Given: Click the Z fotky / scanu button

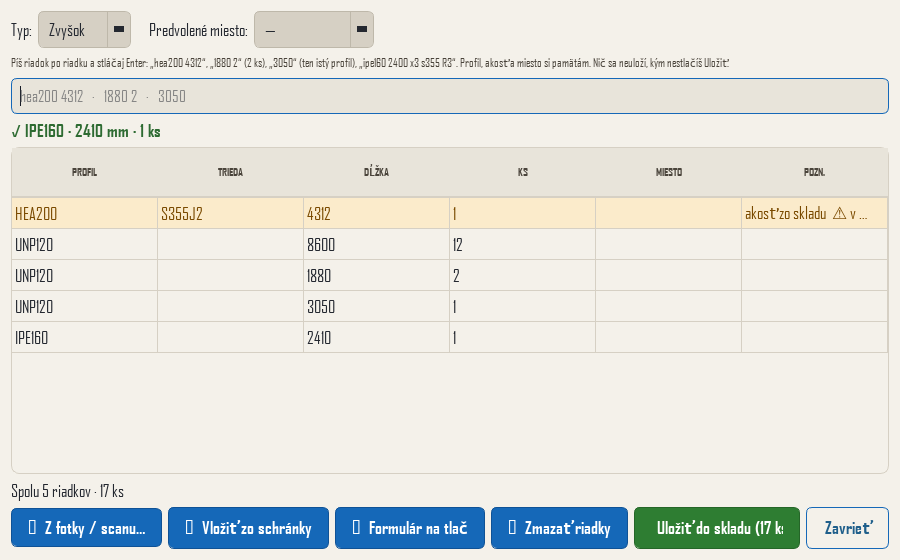Looking at the screenshot, I should click(87, 528).
